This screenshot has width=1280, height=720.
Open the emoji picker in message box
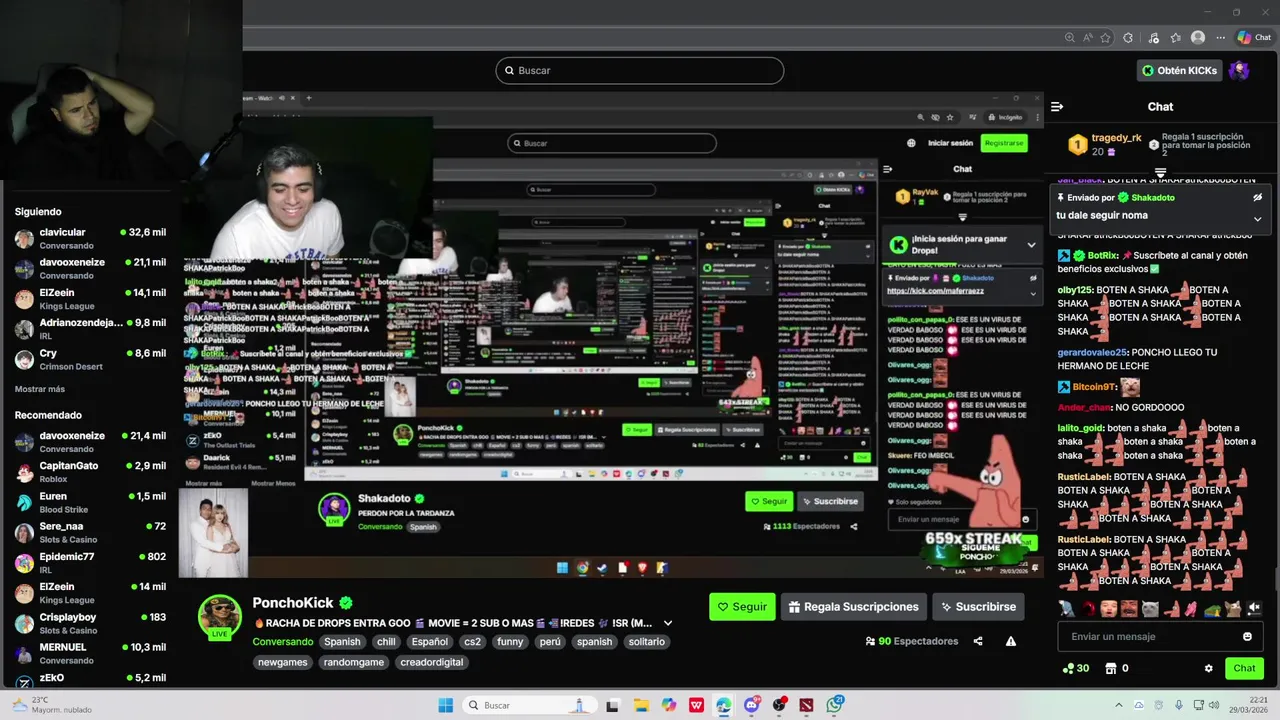click(1247, 636)
